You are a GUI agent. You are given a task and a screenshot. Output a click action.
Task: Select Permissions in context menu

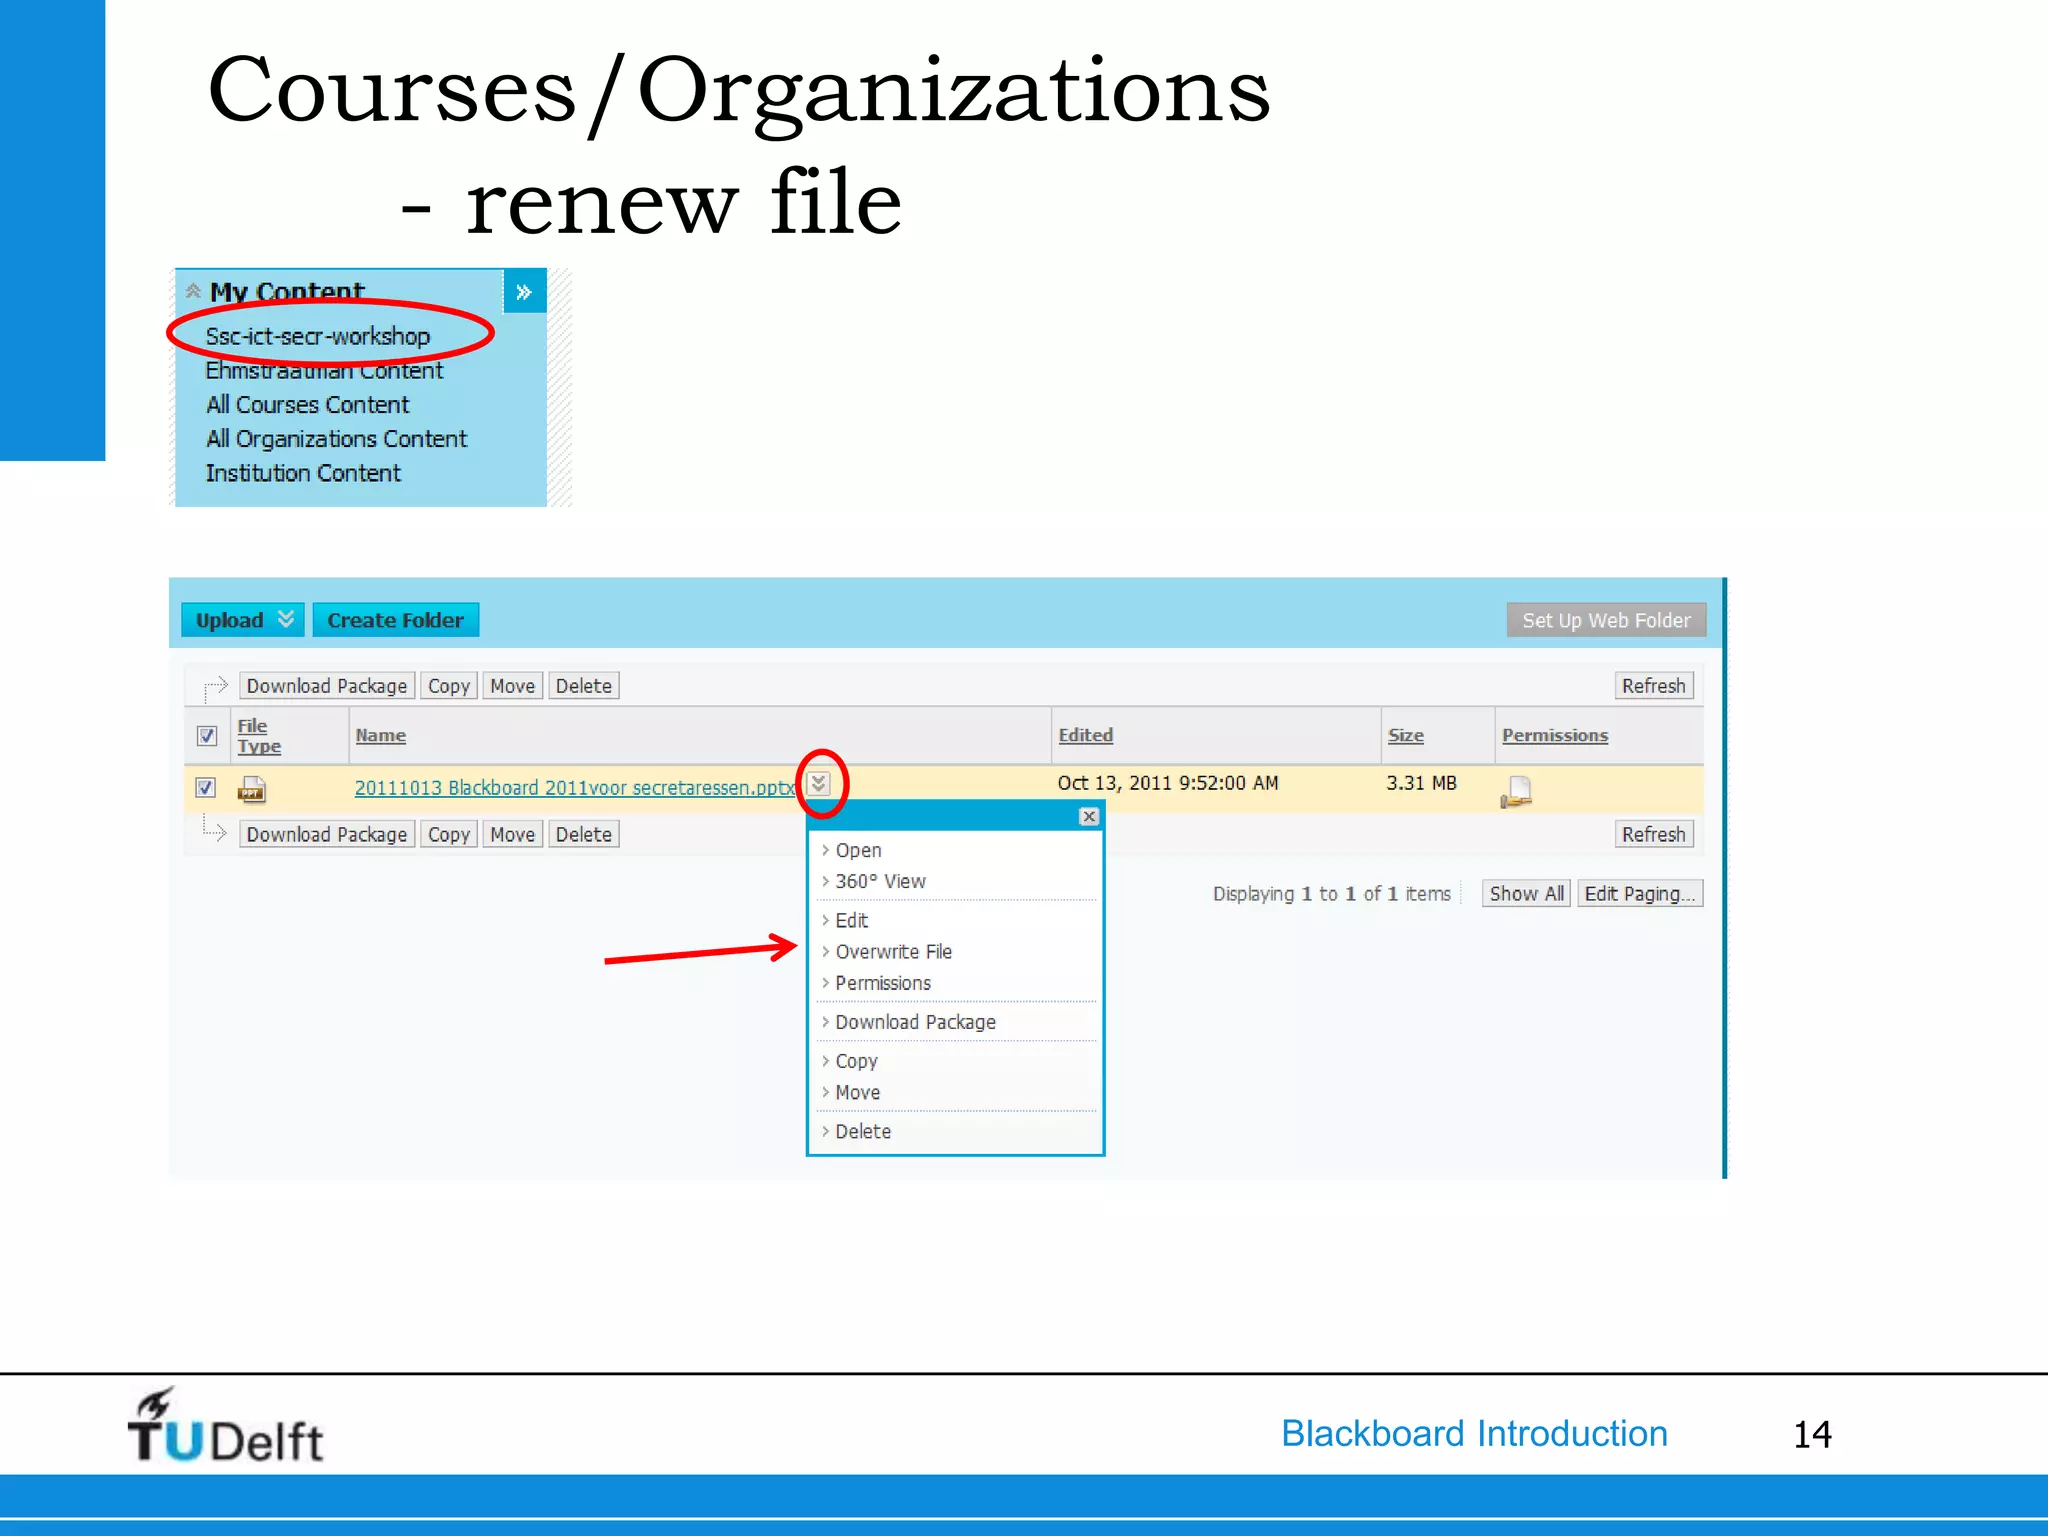pyautogui.click(x=883, y=984)
